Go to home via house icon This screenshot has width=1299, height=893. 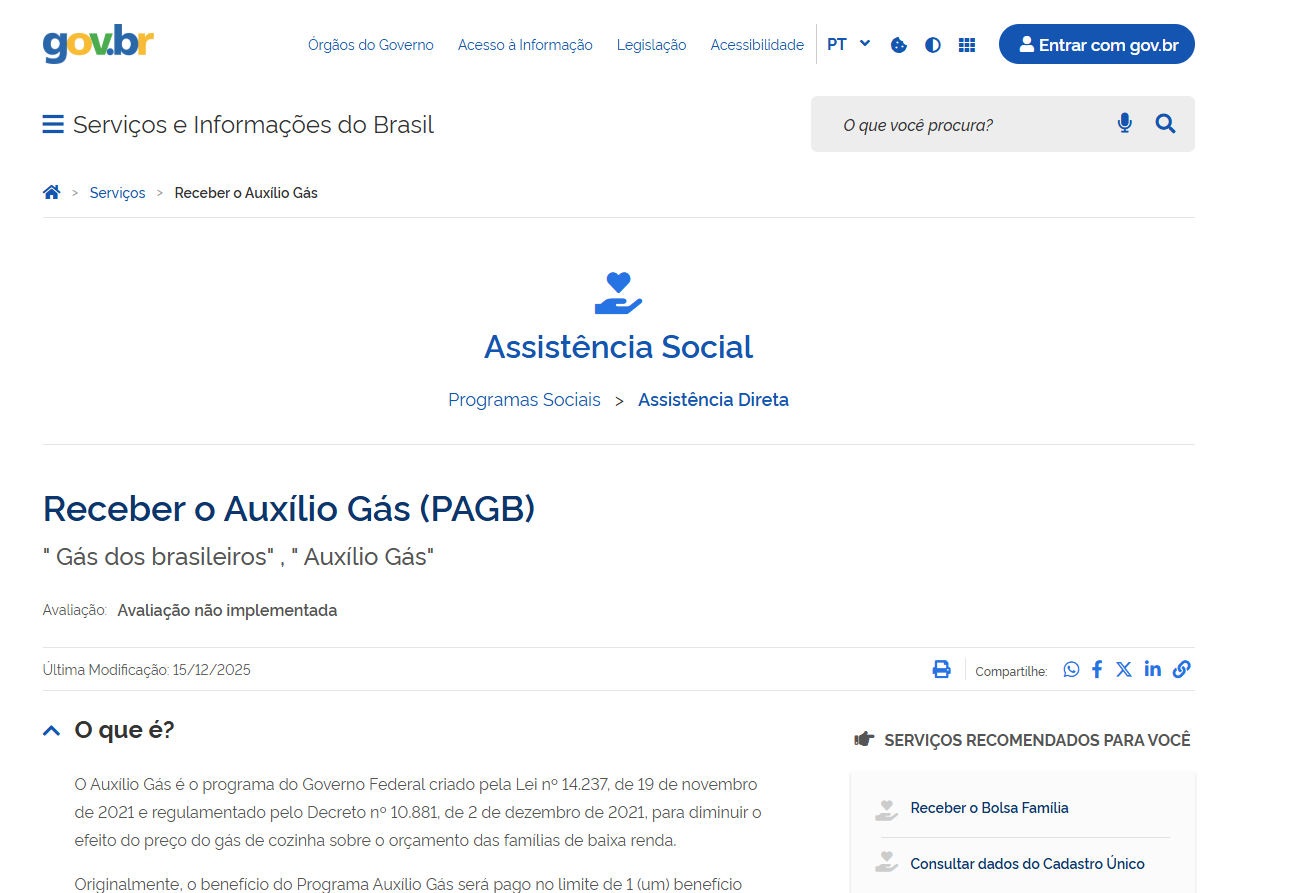52,193
